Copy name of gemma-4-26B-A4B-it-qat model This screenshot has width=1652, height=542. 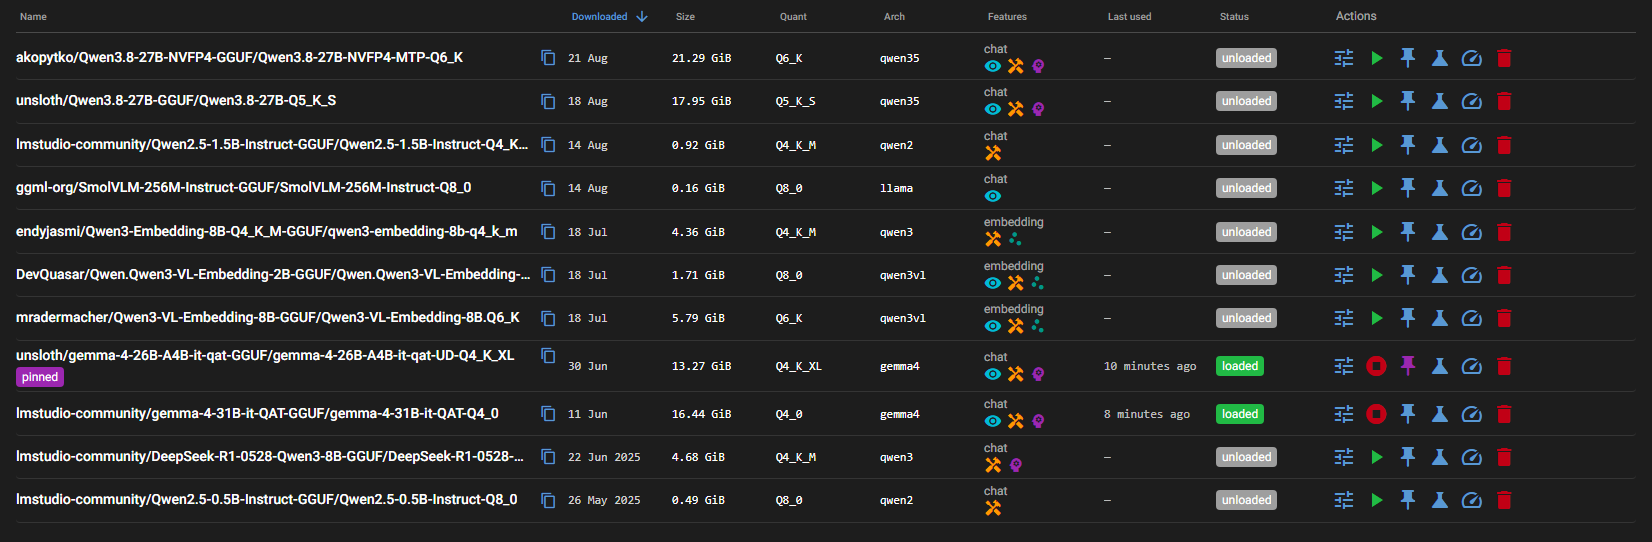click(x=548, y=355)
